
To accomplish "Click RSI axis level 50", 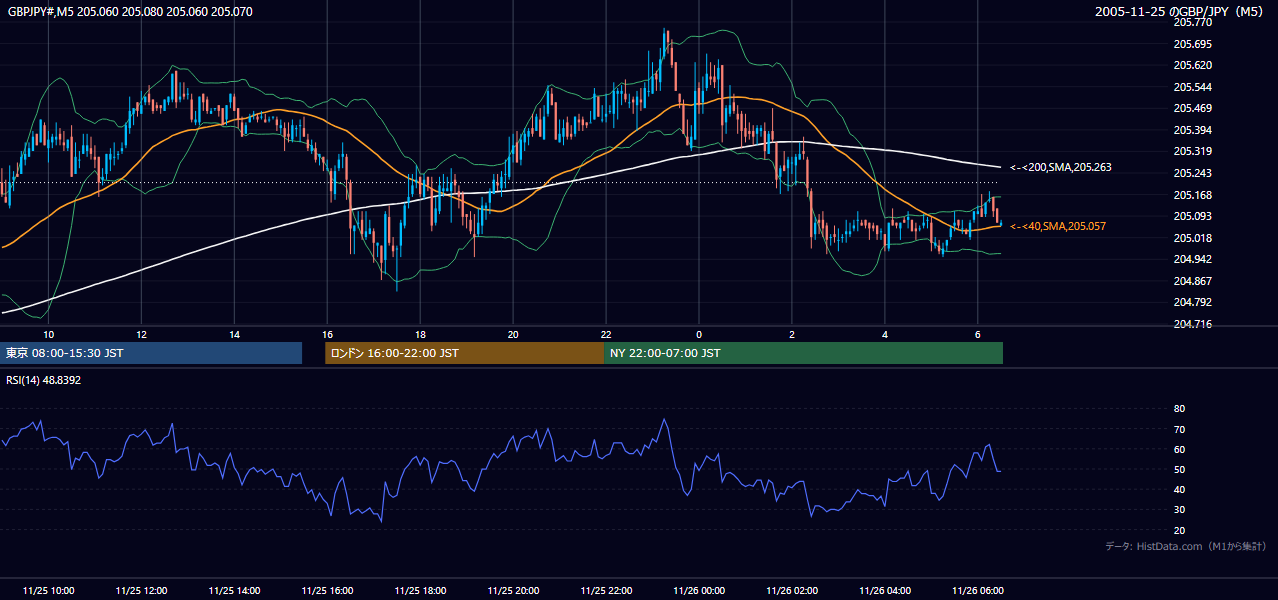I will (x=1179, y=469).
